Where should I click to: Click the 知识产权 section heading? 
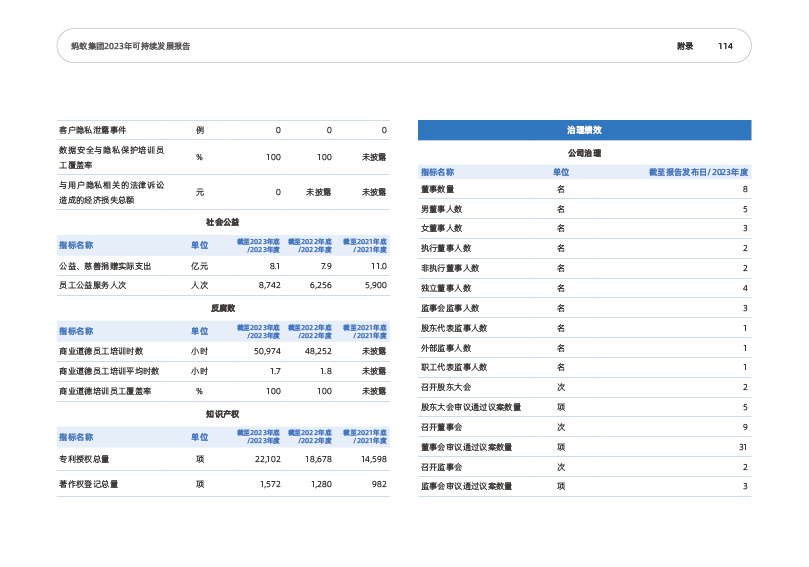tap(222, 412)
